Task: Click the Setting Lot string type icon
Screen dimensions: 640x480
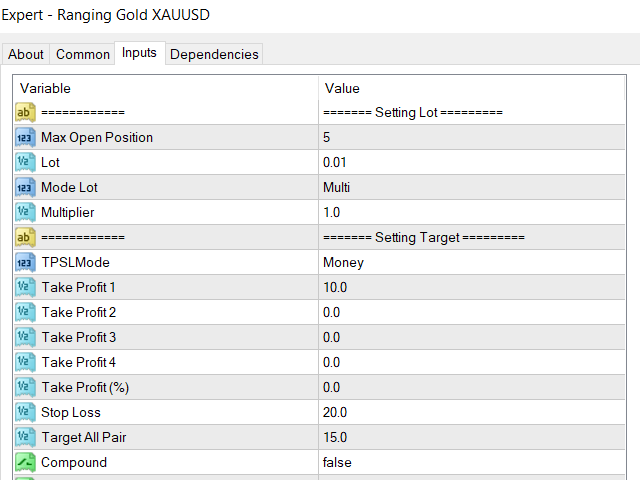Action: tap(25, 112)
